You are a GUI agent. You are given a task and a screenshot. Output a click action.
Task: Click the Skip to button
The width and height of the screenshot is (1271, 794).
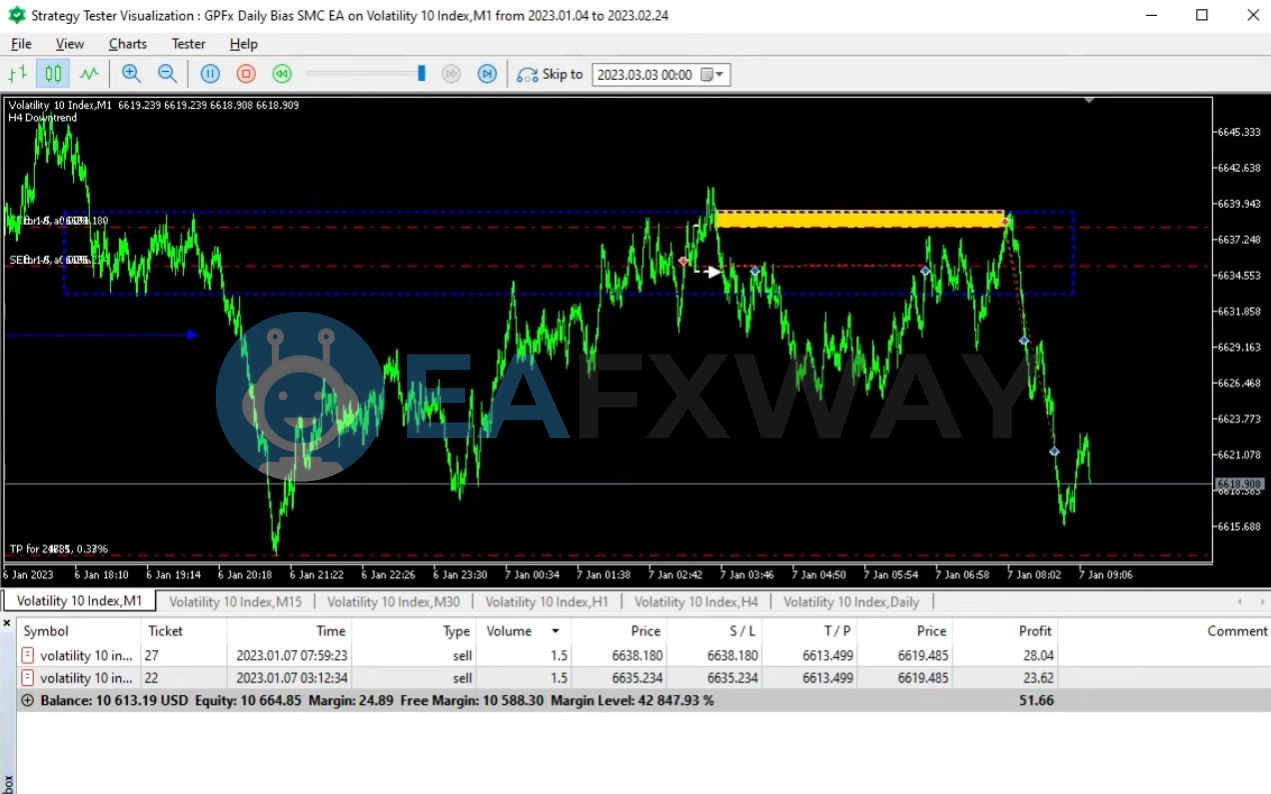[x=550, y=74]
